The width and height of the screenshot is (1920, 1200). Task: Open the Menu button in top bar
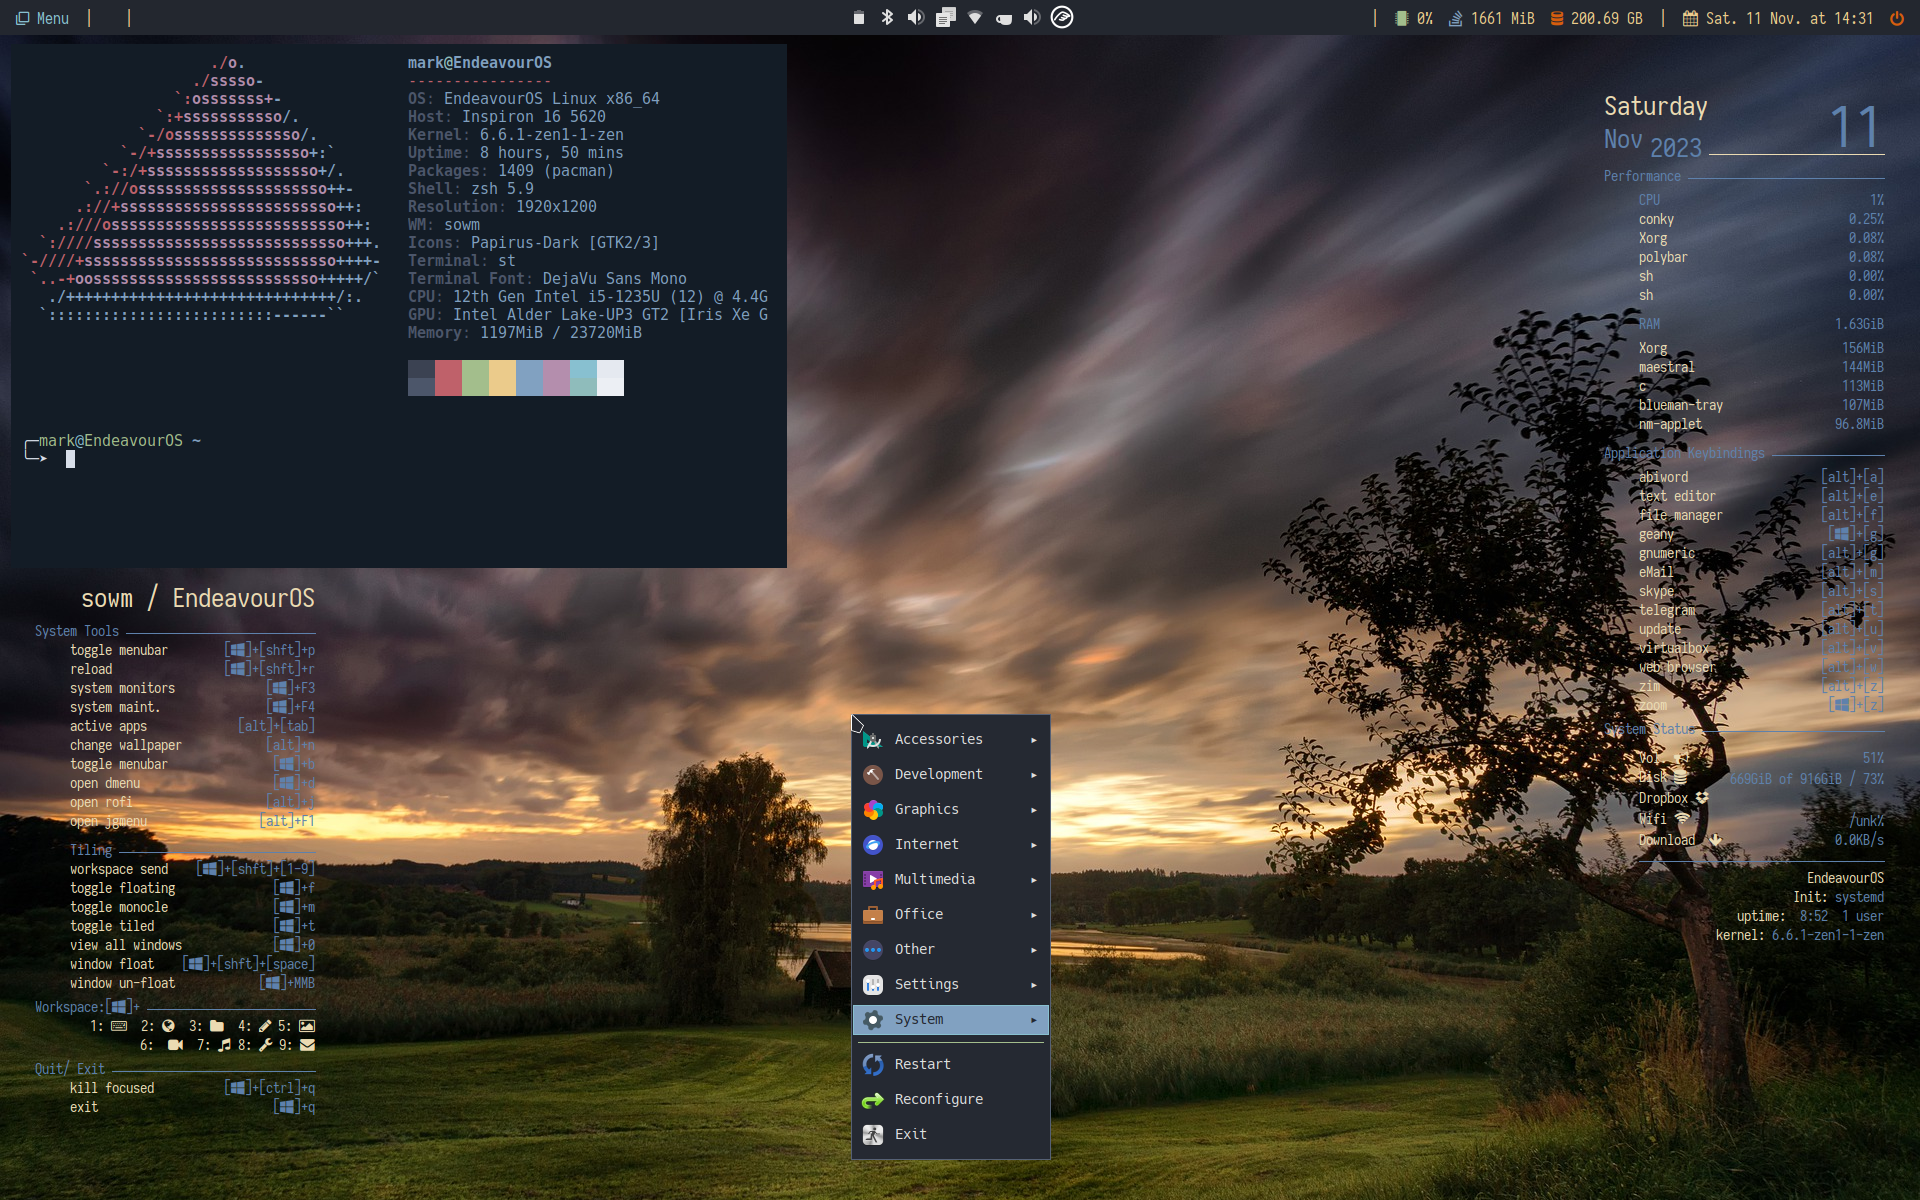click(43, 18)
